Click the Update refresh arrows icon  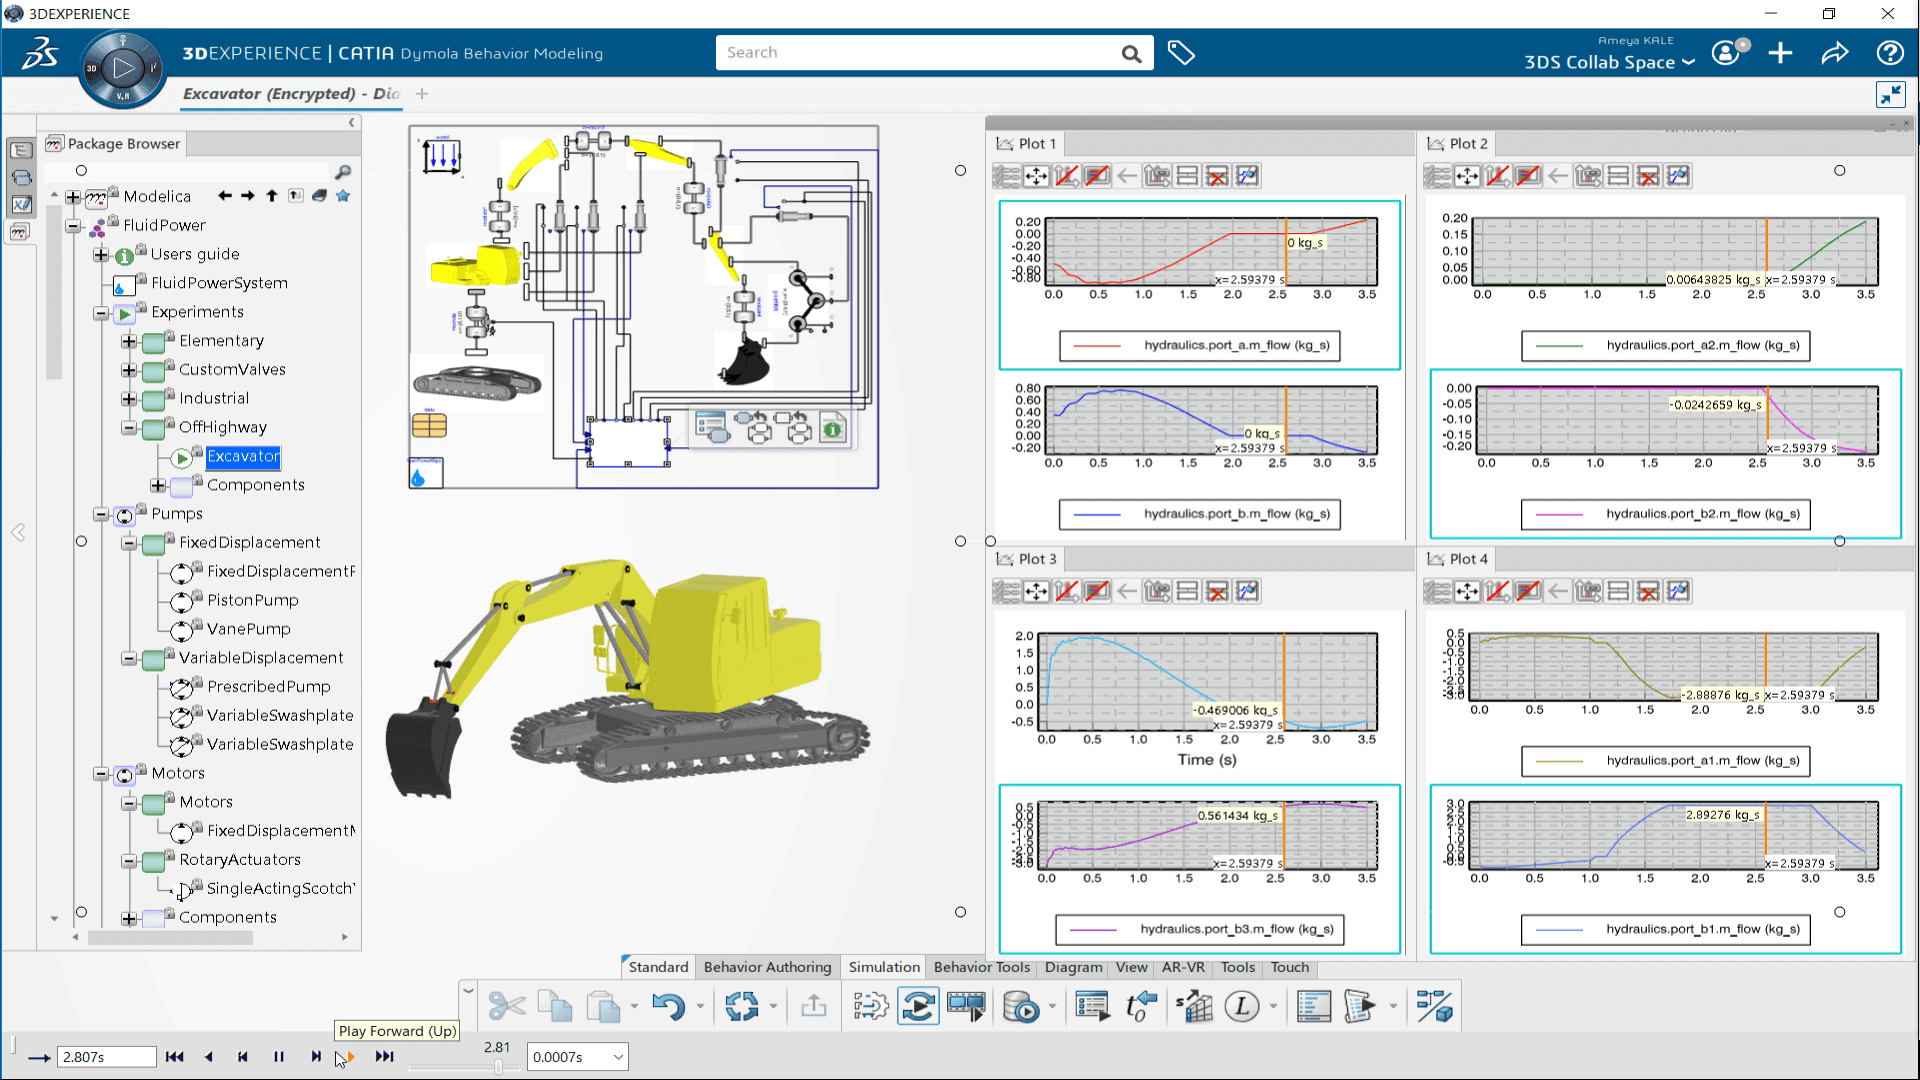tap(741, 1006)
